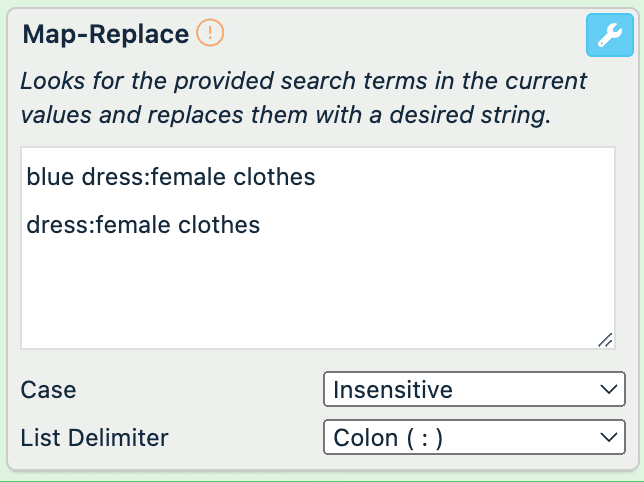The height and width of the screenshot is (482, 644).
Task: Click the orange warning exclamation icon
Action: point(210,33)
